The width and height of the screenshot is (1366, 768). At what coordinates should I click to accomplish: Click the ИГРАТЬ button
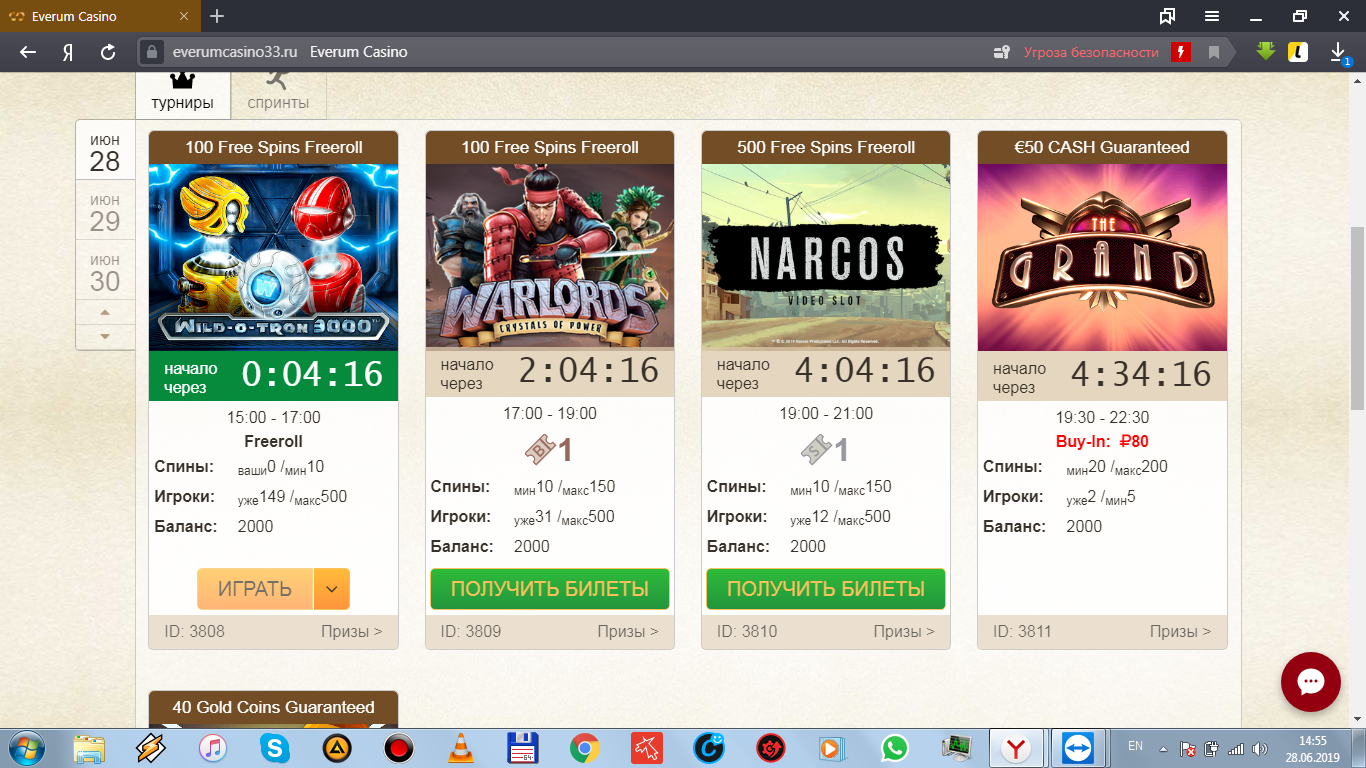coord(255,589)
